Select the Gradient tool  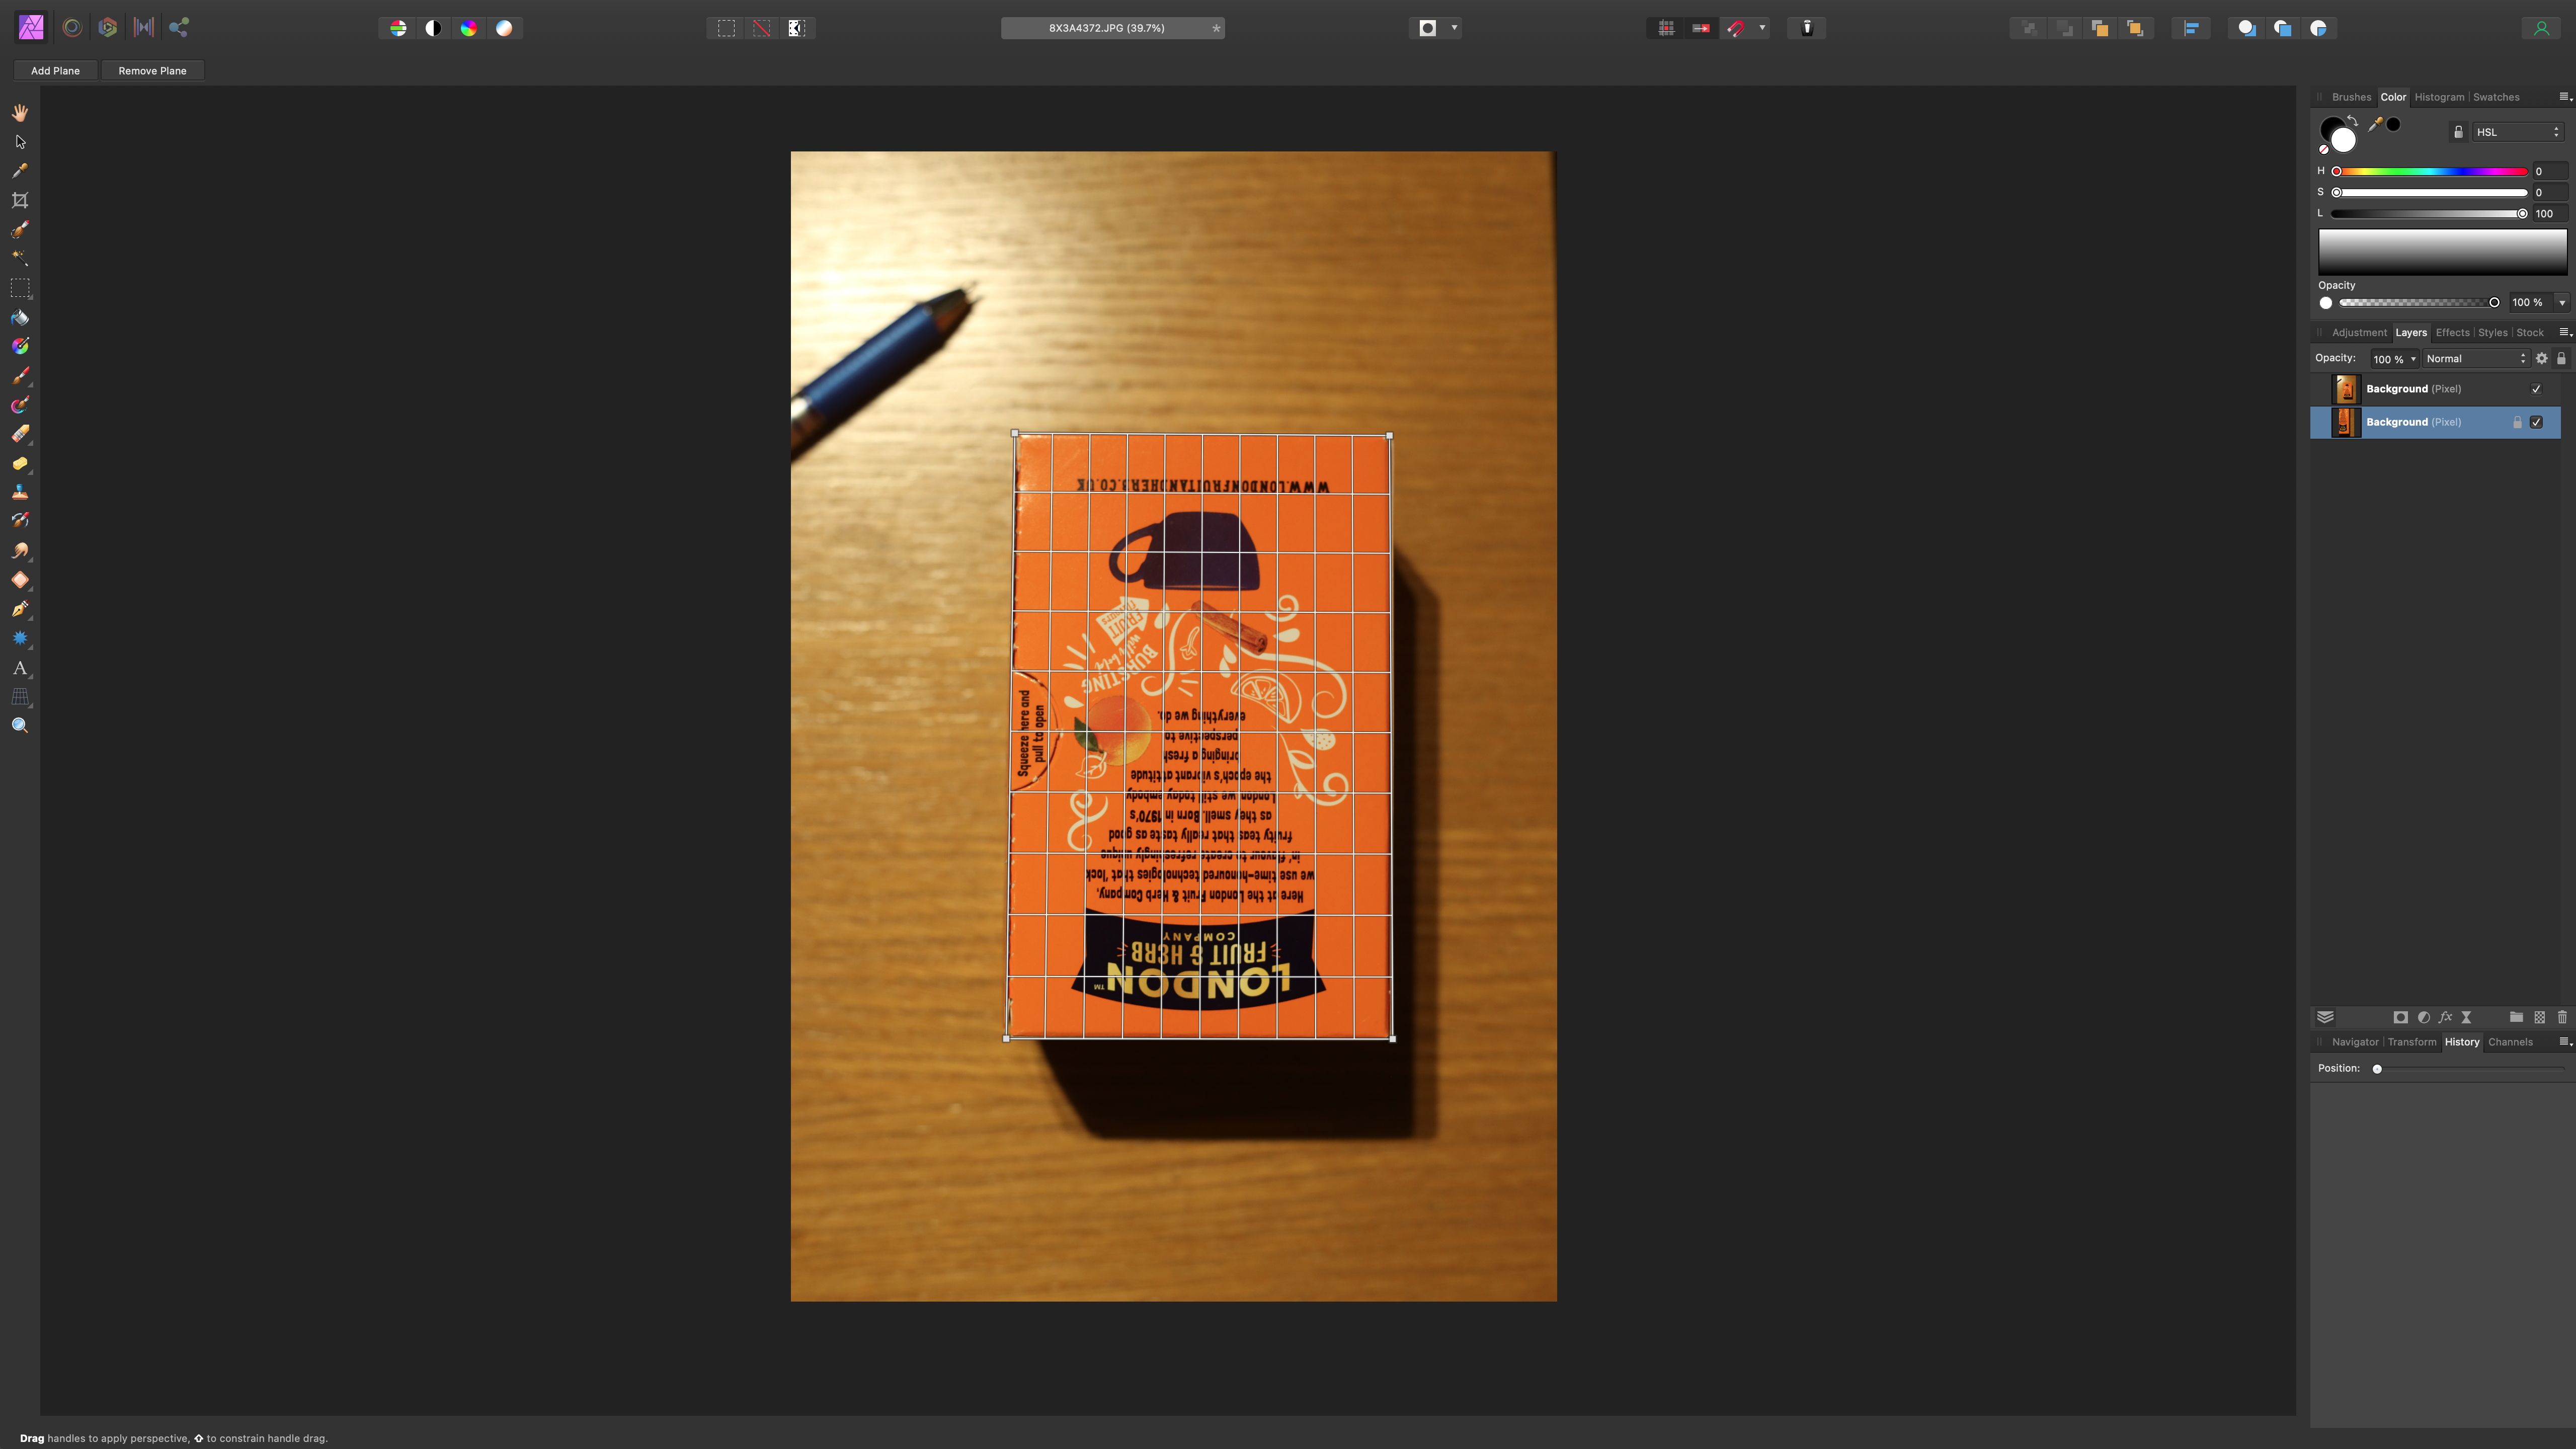pyautogui.click(x=20, y=346)
